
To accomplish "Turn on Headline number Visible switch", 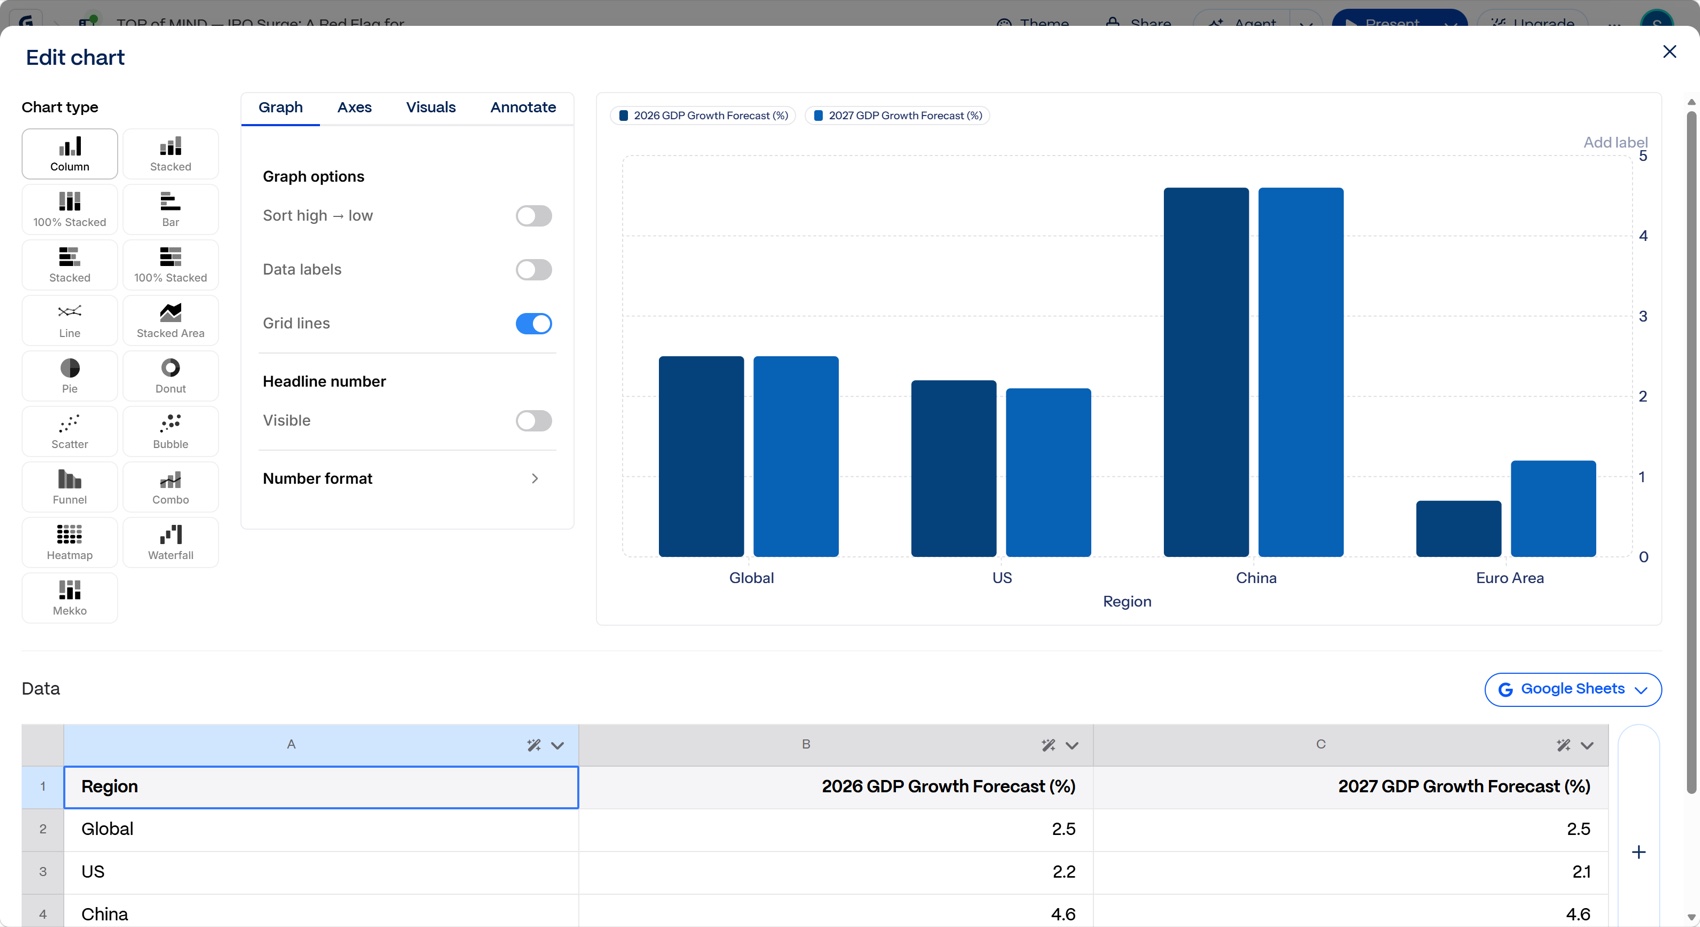I will click(534, 421).
